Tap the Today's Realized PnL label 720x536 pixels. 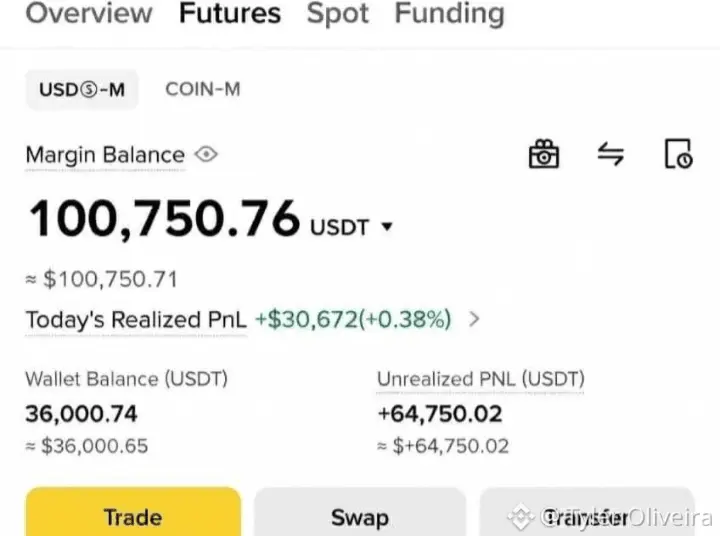(x=134, y=320)
